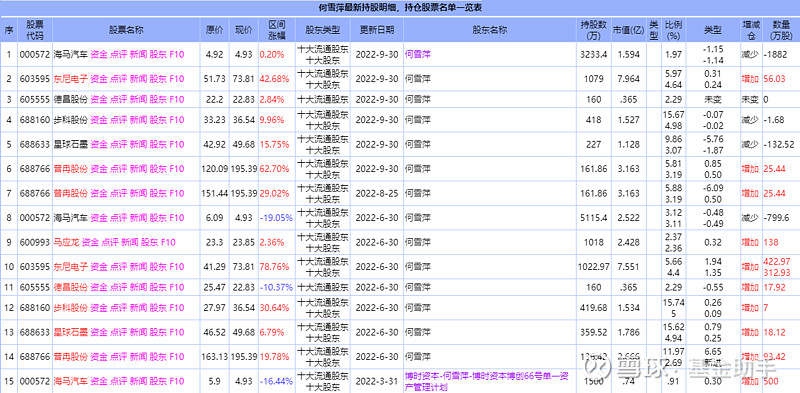
Task: Click F10 link for 普冉股份 row 6
Action: [x=176, y=169]
